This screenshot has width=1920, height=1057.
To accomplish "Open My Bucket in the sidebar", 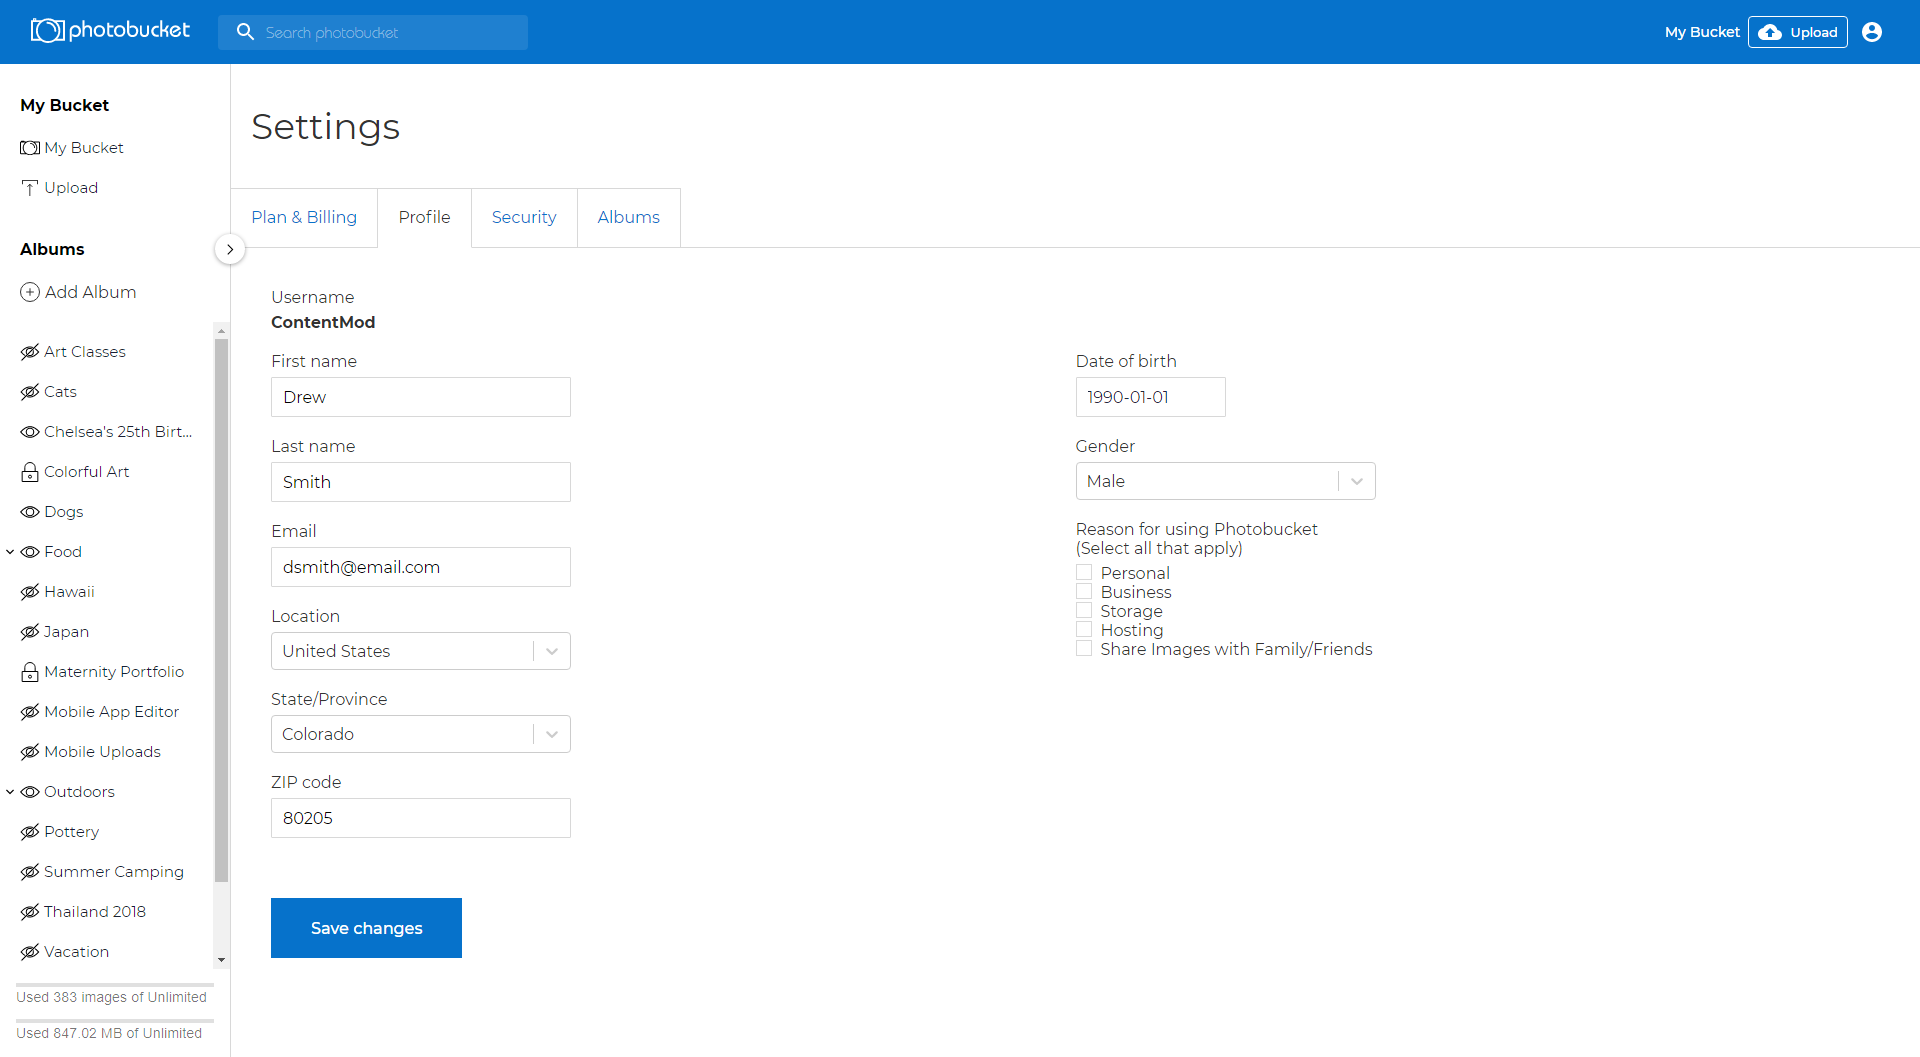I will [84, 148].
